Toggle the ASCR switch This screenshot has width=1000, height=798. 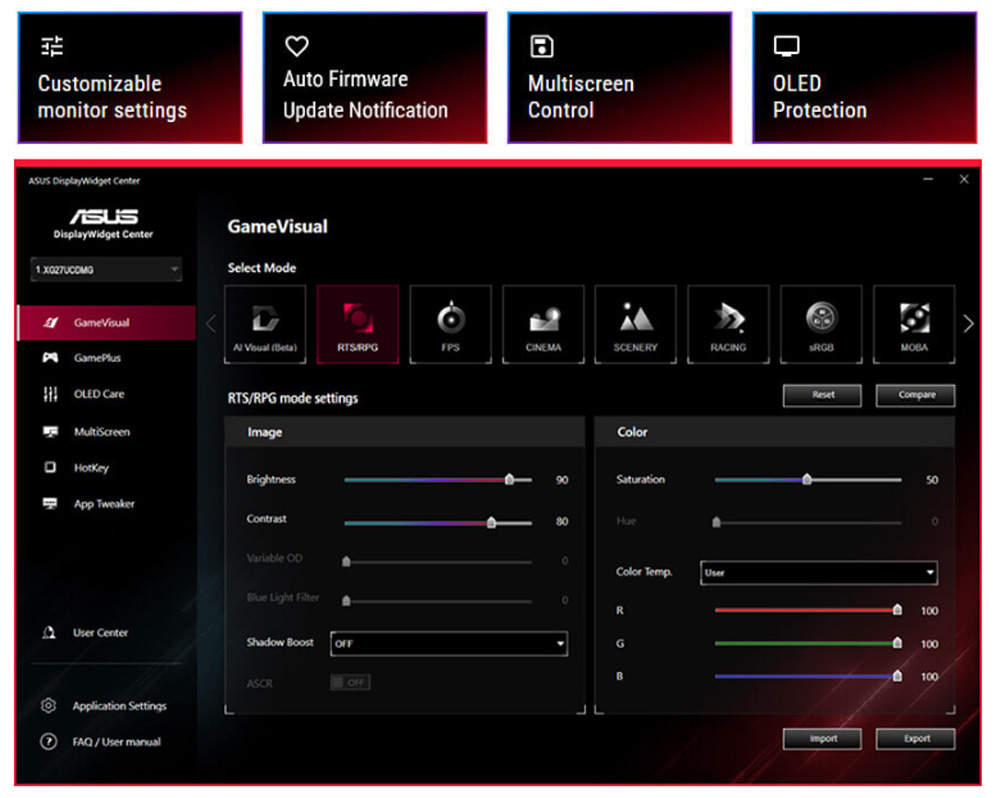(x=350, y=682)
